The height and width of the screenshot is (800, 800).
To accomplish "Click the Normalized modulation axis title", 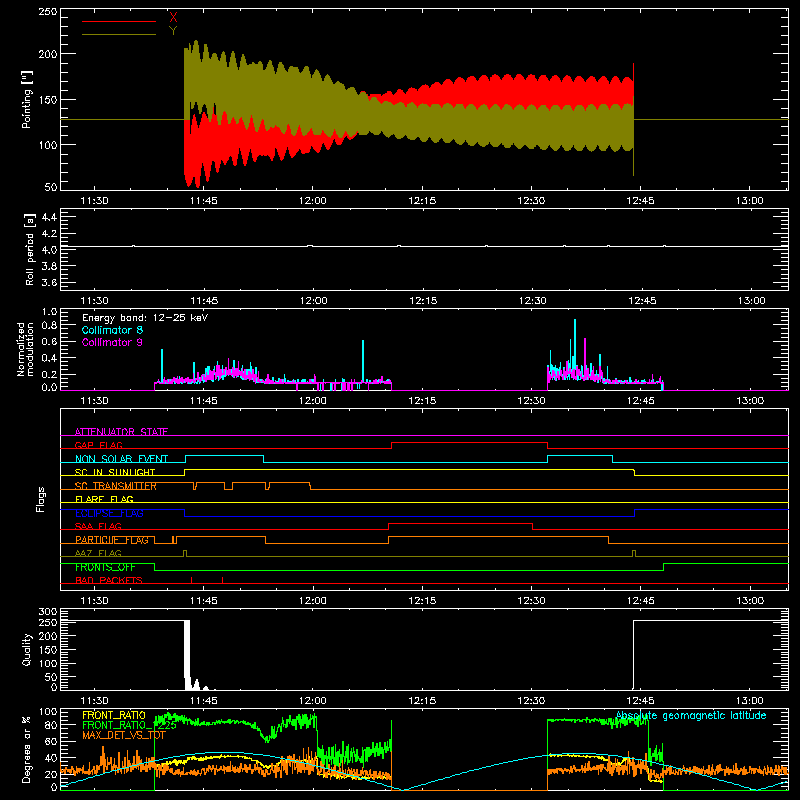I will 25,349.
